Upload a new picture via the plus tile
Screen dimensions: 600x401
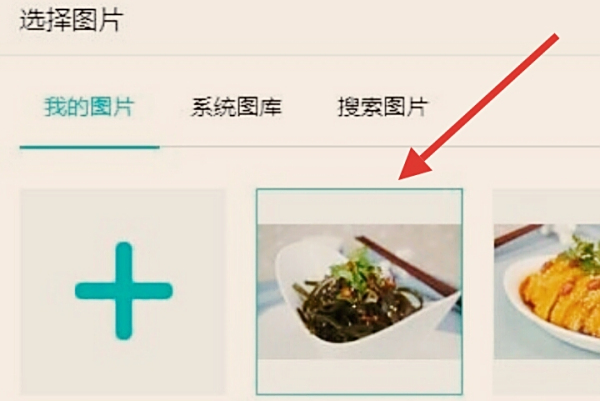point(123,292)
